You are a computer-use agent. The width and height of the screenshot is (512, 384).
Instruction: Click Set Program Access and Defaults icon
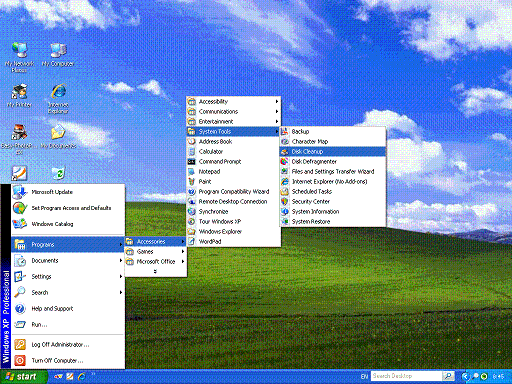[20, 208]
